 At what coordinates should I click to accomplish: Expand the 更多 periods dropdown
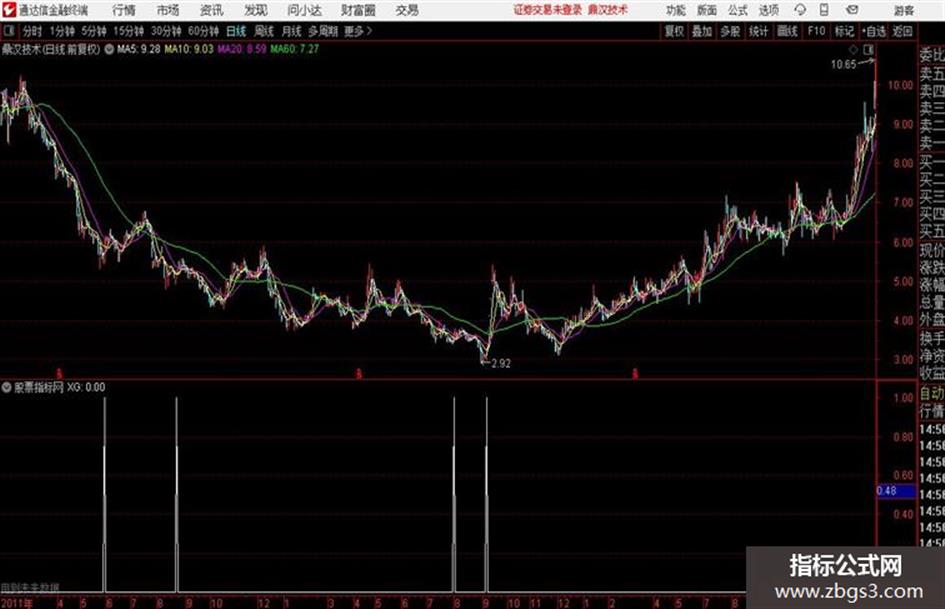coord(358,31)
